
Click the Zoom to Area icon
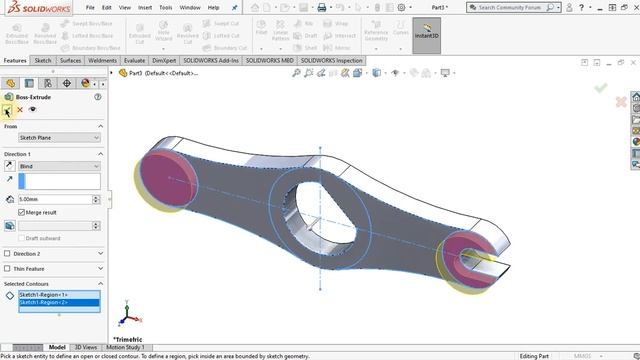point(309,73)
